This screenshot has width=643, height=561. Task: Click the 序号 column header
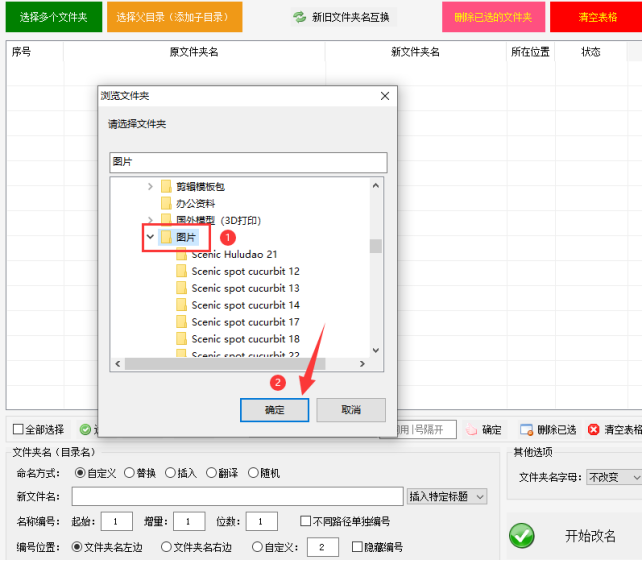(21, 52)
